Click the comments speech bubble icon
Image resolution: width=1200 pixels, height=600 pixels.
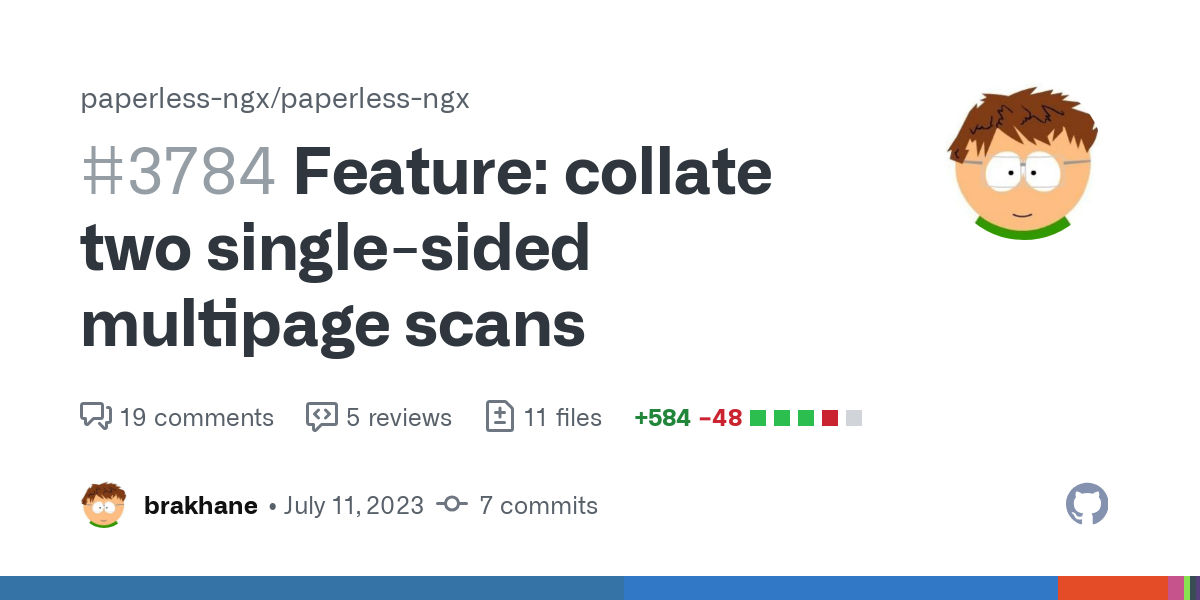[95, 417]
